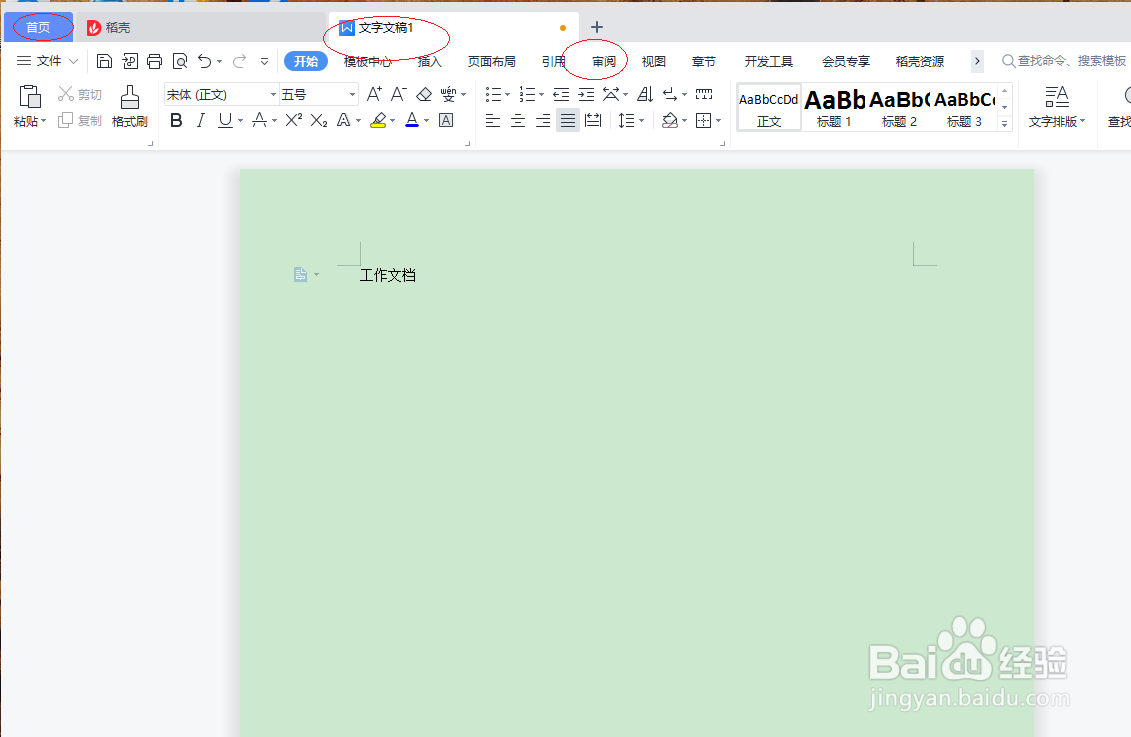Toggle Italic formatting
1131x737 pixels.
point(201,120)
